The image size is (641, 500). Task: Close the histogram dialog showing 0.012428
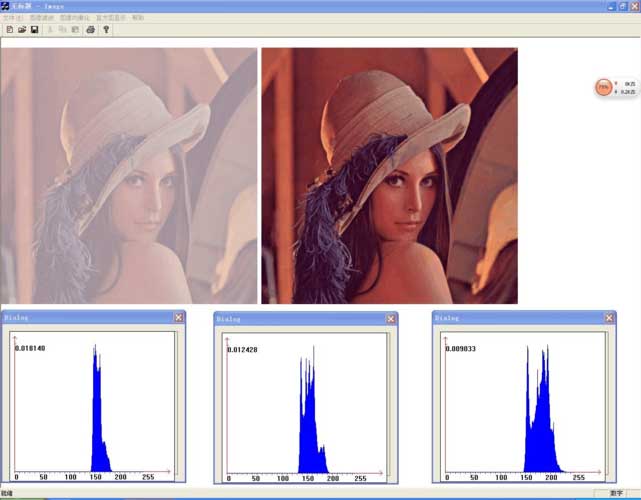click(391, 319)
